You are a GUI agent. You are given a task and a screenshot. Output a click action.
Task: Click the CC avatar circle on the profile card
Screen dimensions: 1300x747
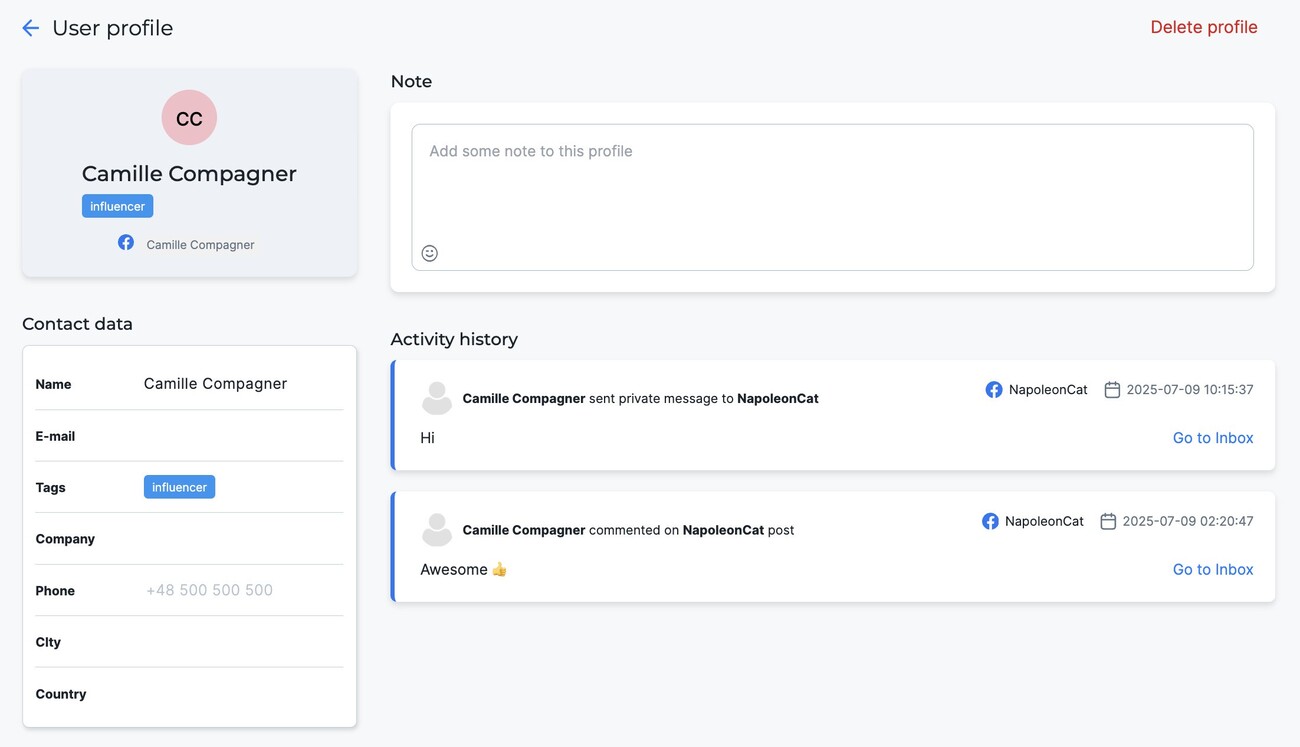(x=189, y=117)
